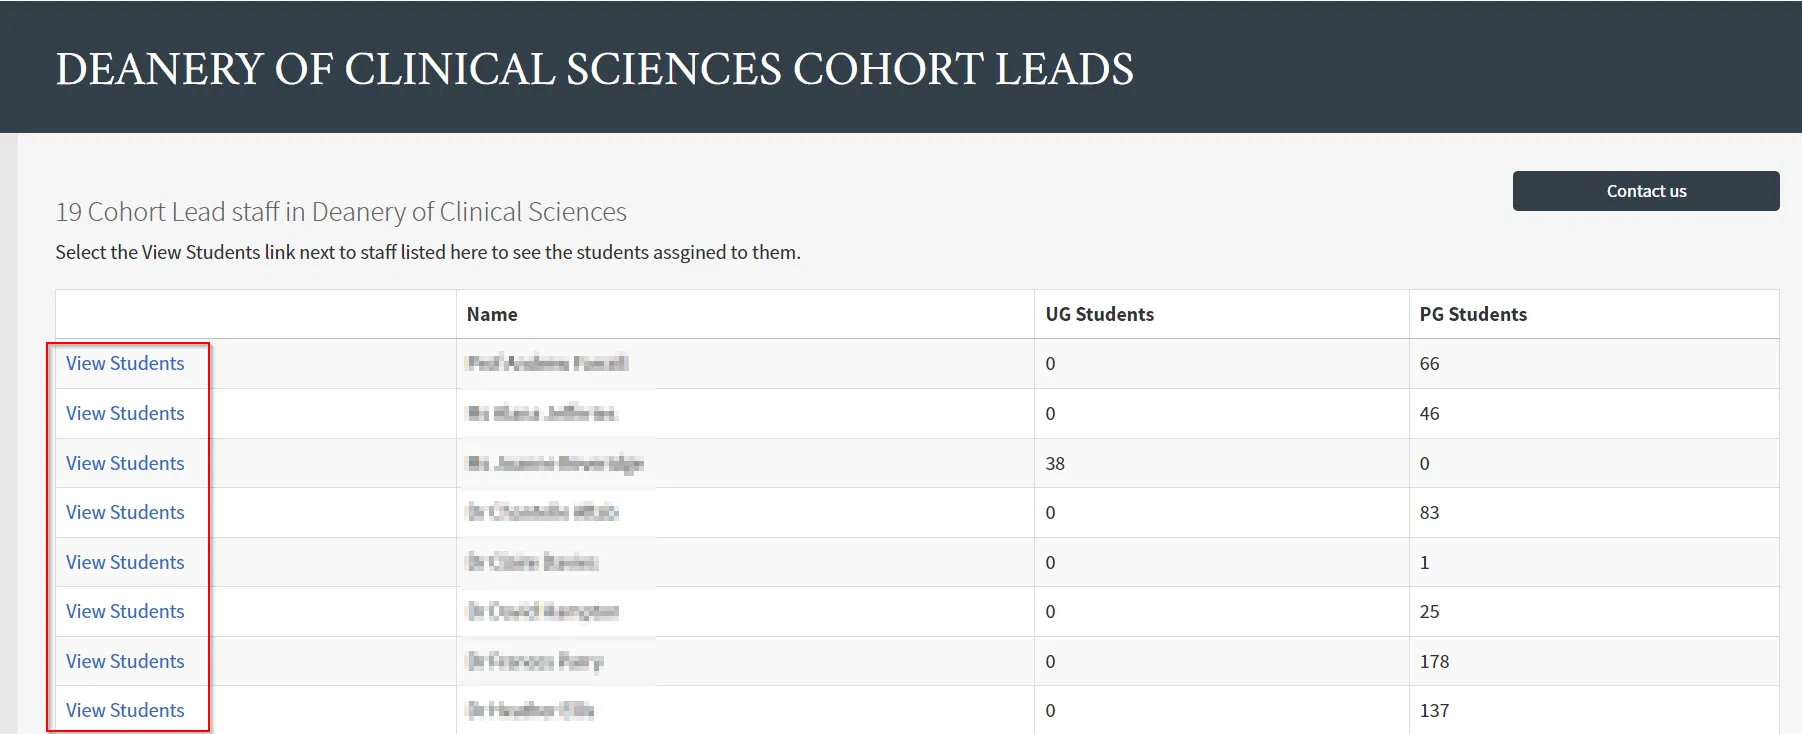View Students for the staff member with 46 PG students
The image size is (1802, 734).
(x=124, y=413)
